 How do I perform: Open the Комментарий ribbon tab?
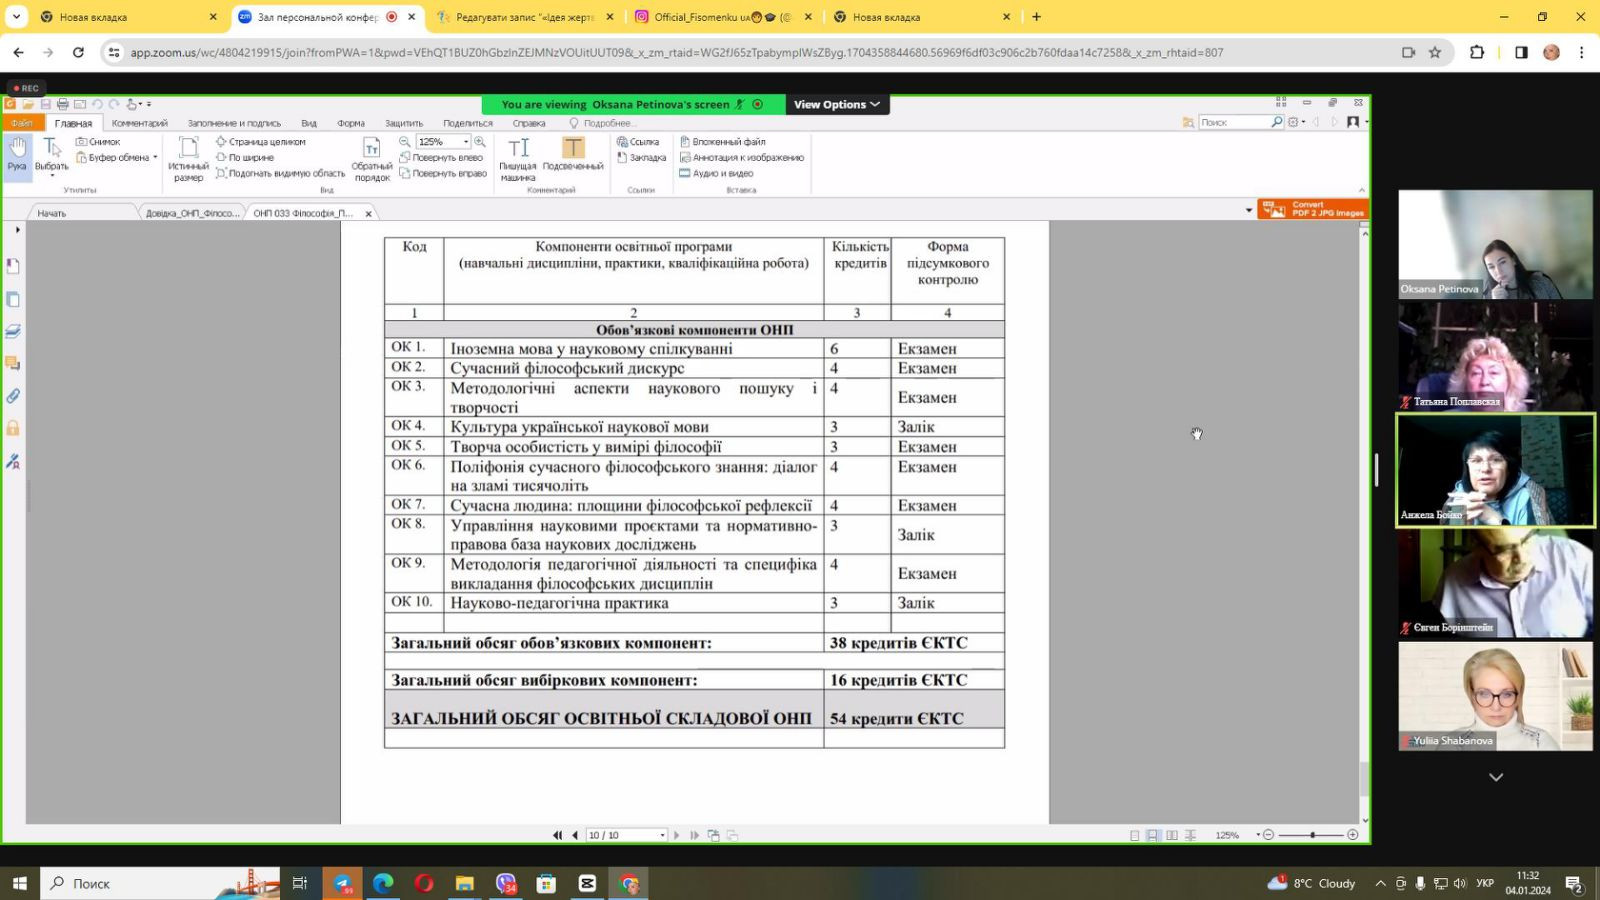[x=139, y=123]
